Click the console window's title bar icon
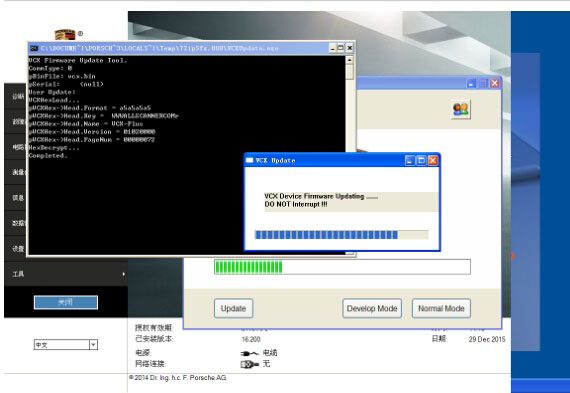 [34, 48]
